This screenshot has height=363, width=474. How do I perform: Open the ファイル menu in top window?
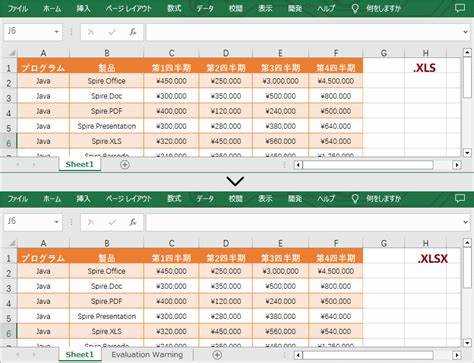pos(18,8)
